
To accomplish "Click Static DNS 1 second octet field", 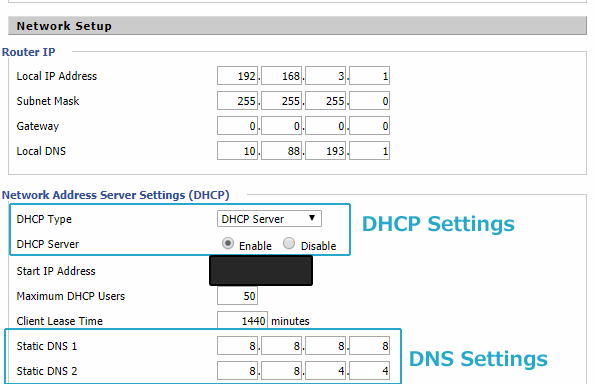I will [281, 346].
